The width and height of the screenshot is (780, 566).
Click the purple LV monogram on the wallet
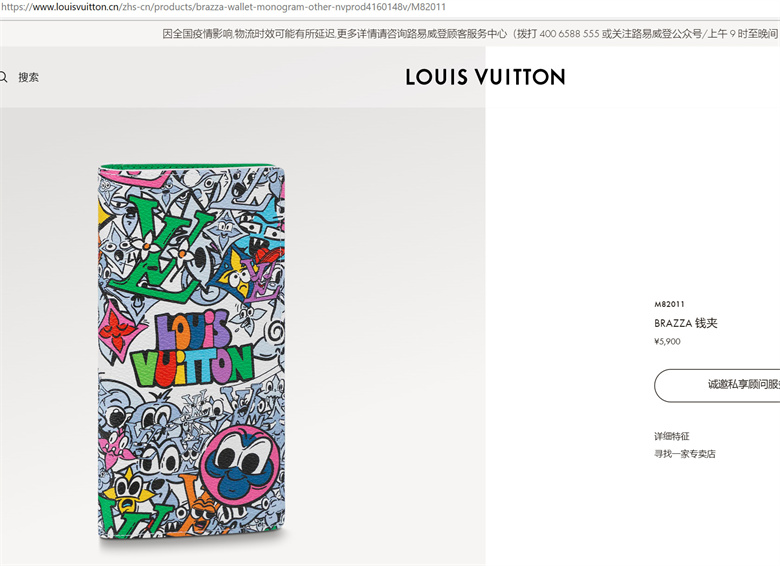coord(265,283)
